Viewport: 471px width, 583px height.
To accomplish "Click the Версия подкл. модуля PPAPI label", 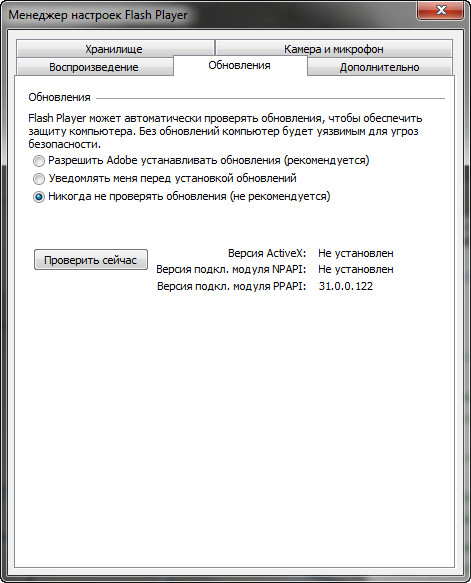I will point(231,286).
